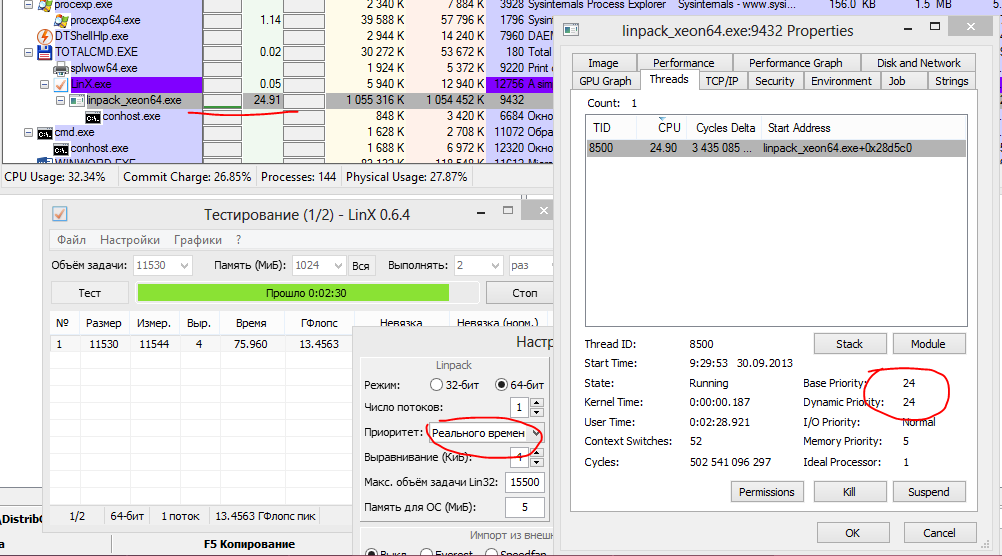This screenshot has height=556, width=1002.
Task: Click the Вся memory button
Action: tap(360, 265)
